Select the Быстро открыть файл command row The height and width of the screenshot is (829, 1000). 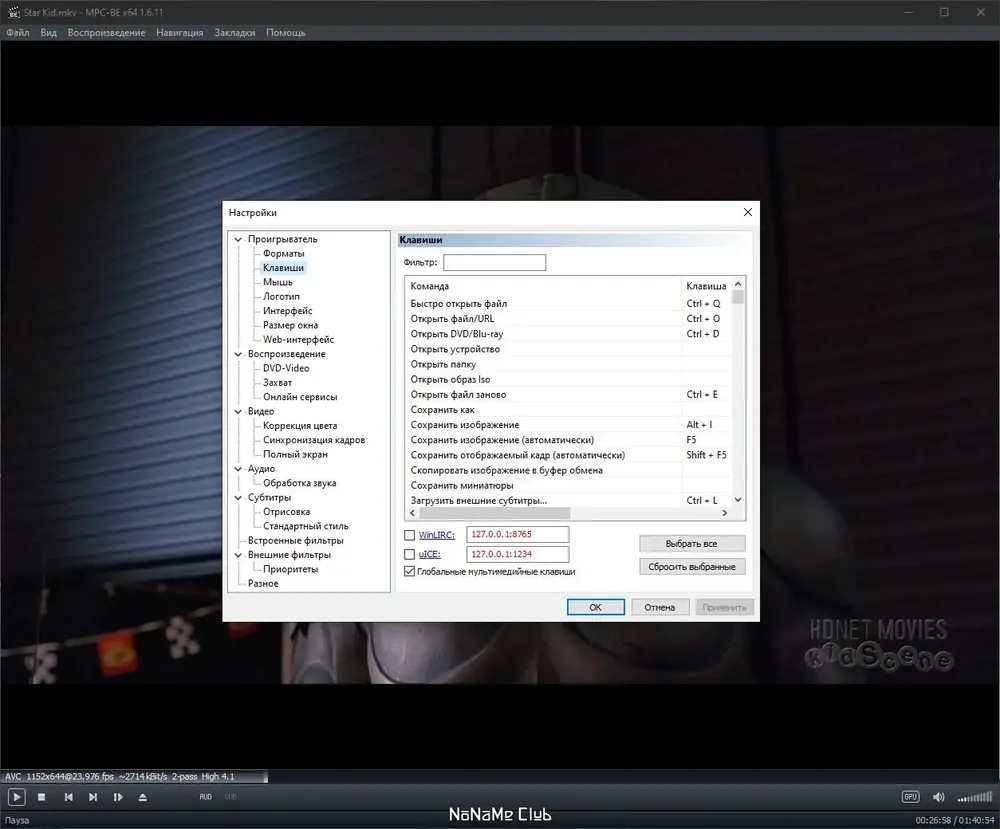tap(569, 304)
